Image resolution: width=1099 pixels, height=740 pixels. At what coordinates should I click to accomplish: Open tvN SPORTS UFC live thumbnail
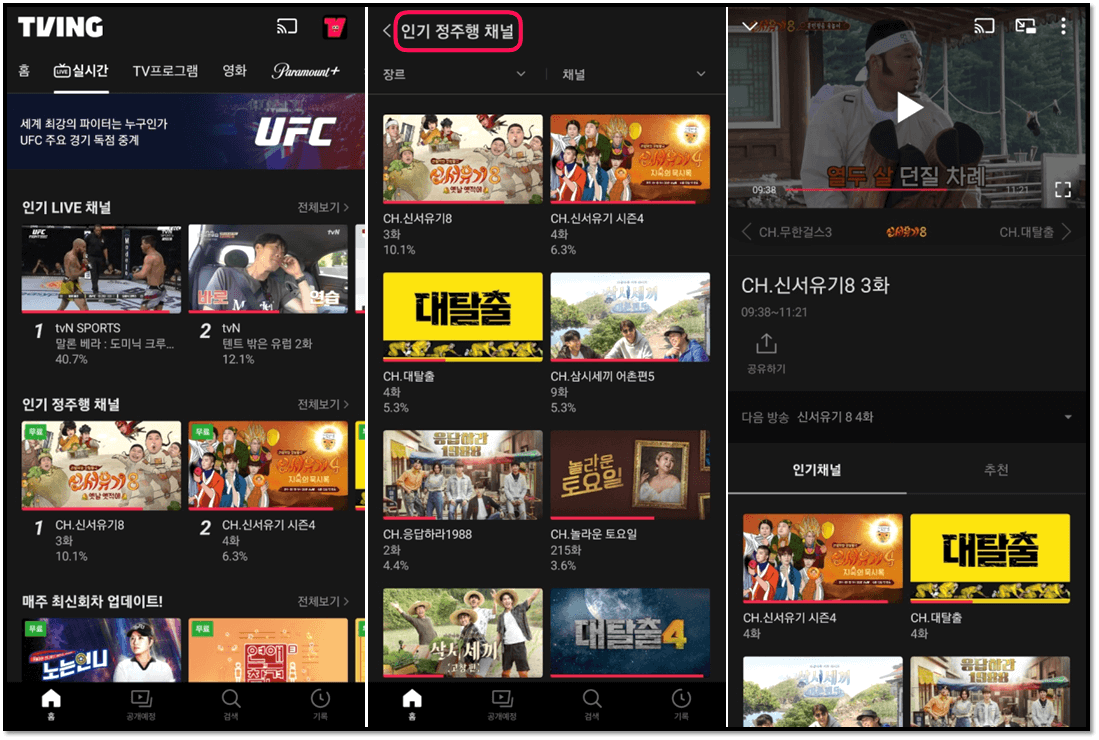tap(101, 269)
